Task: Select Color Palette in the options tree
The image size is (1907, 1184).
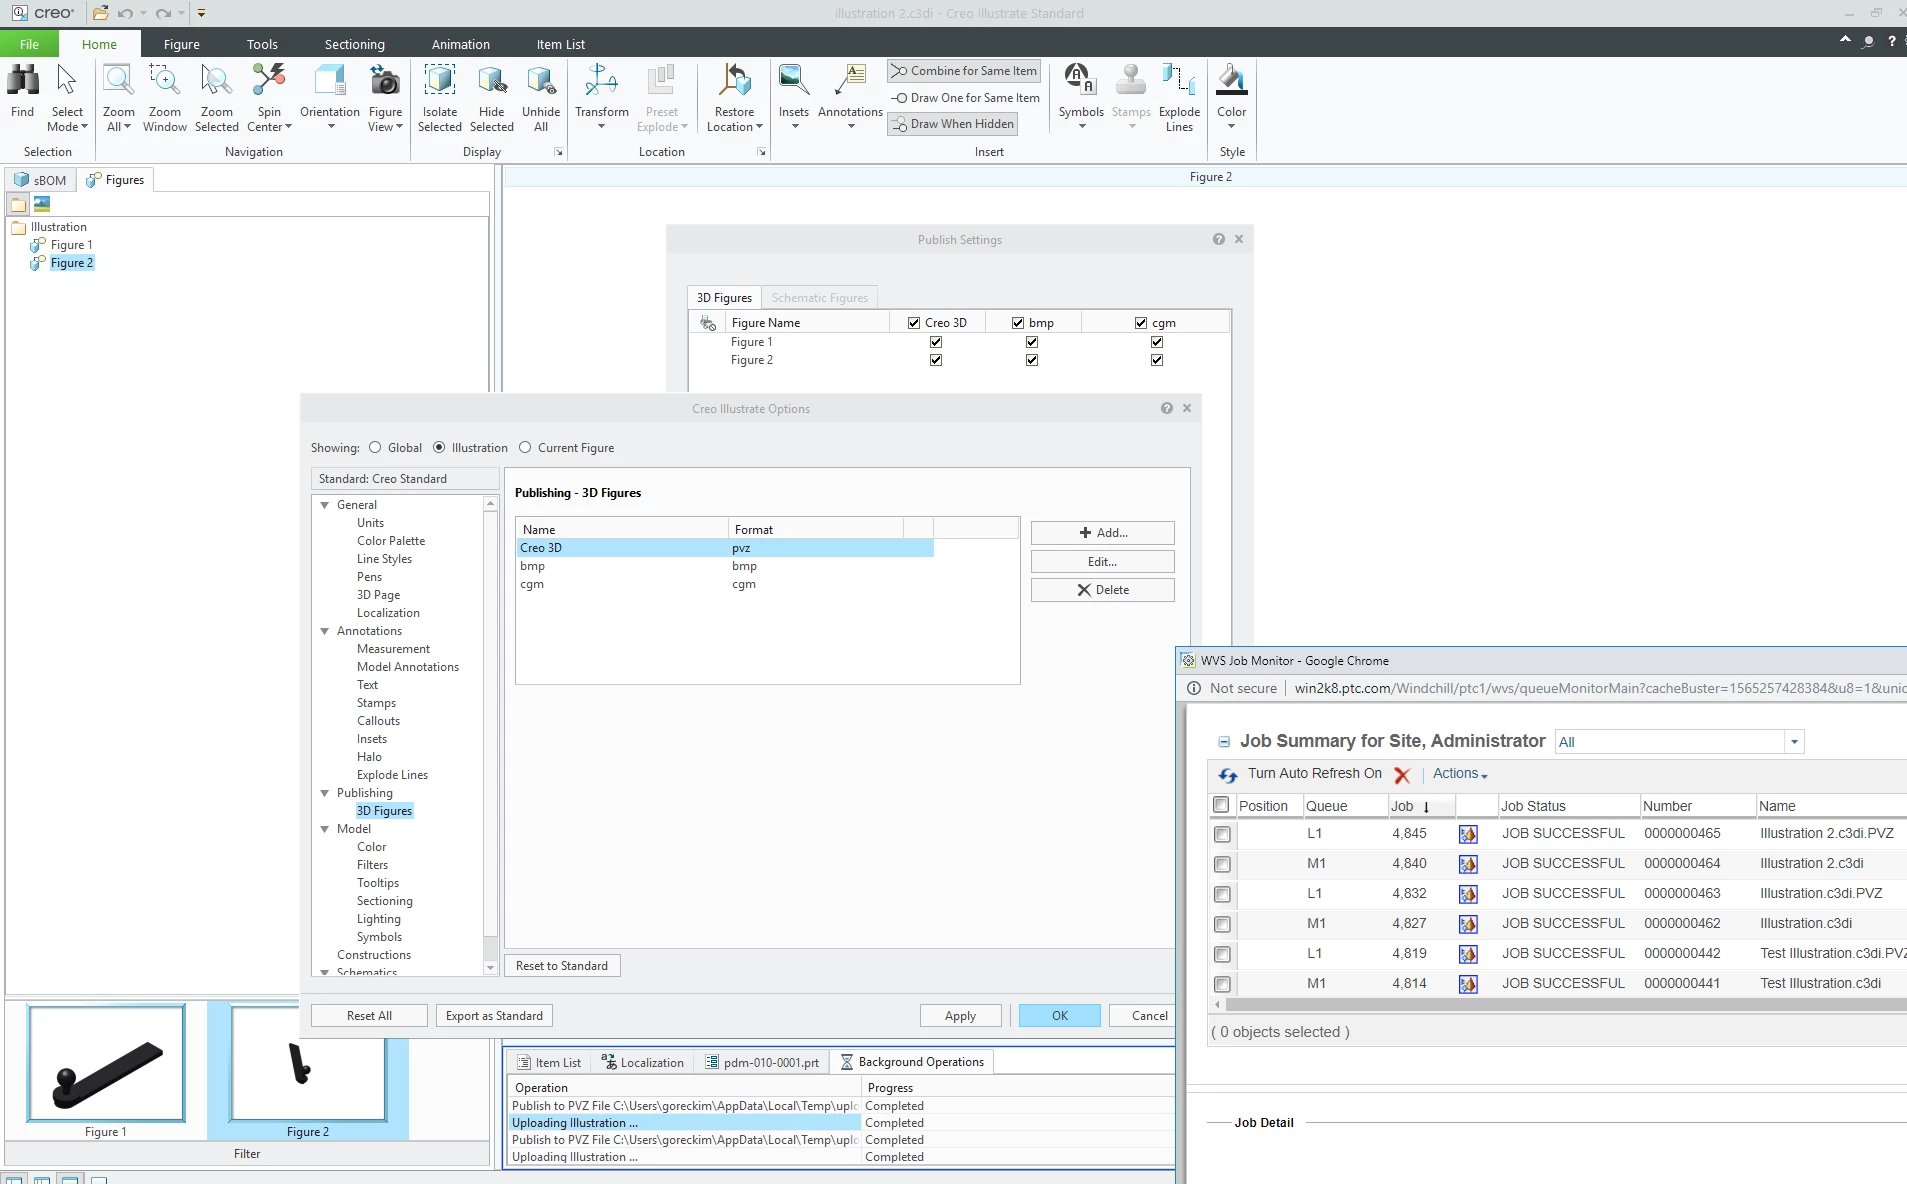Action: tap(391, 541)
